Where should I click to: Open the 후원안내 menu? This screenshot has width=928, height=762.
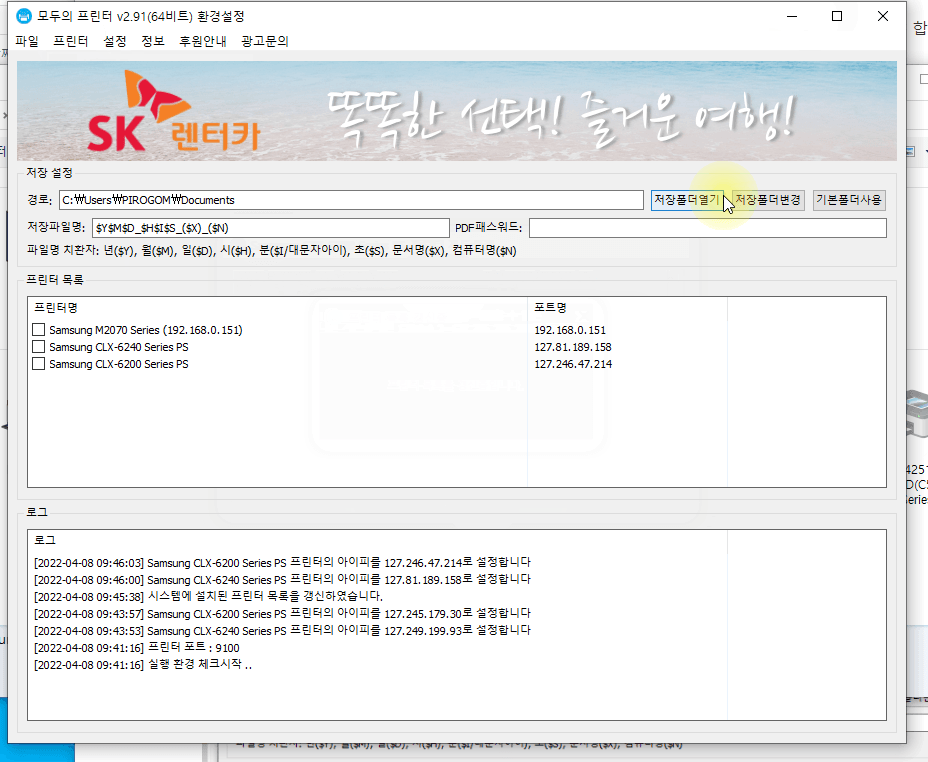pyautogui.click(x=202, y=41)
